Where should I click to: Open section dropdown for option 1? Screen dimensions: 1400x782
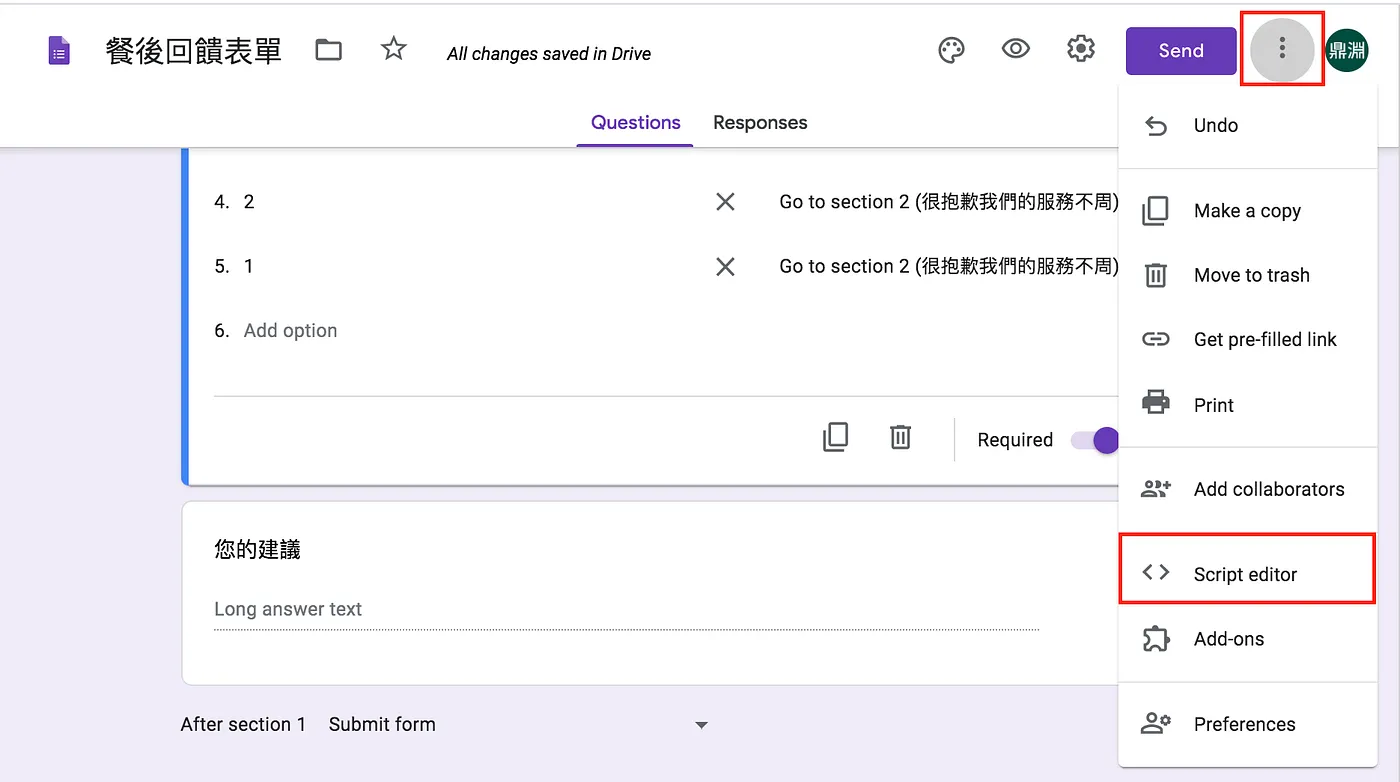tap(948, 266)
